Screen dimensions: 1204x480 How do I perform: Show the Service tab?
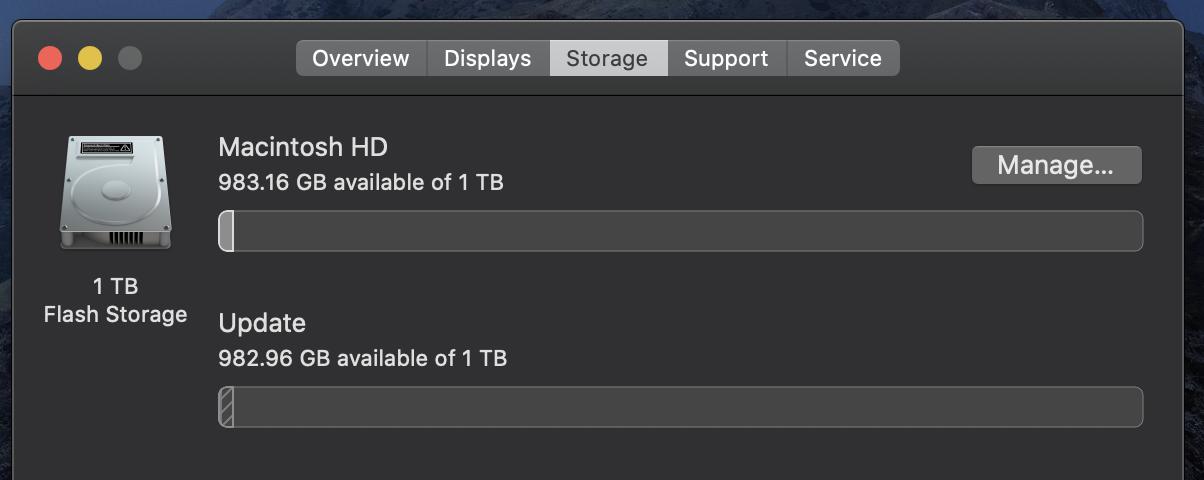coord(843,58)
